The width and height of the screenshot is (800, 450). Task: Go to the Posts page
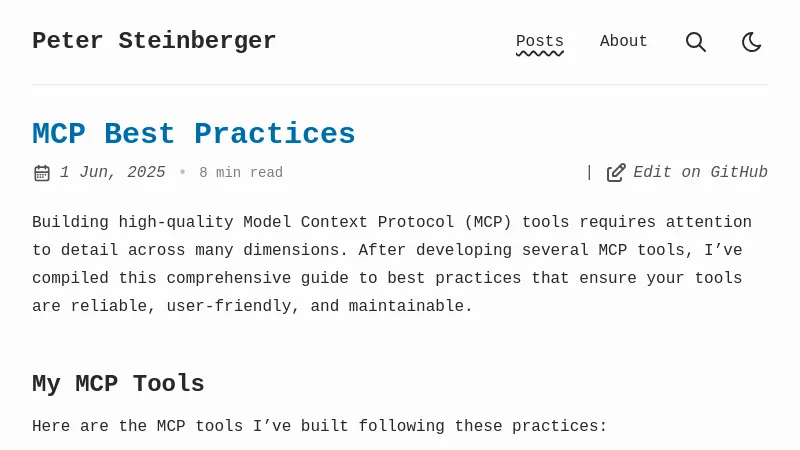pyautogui.click(x=540, y=42)
